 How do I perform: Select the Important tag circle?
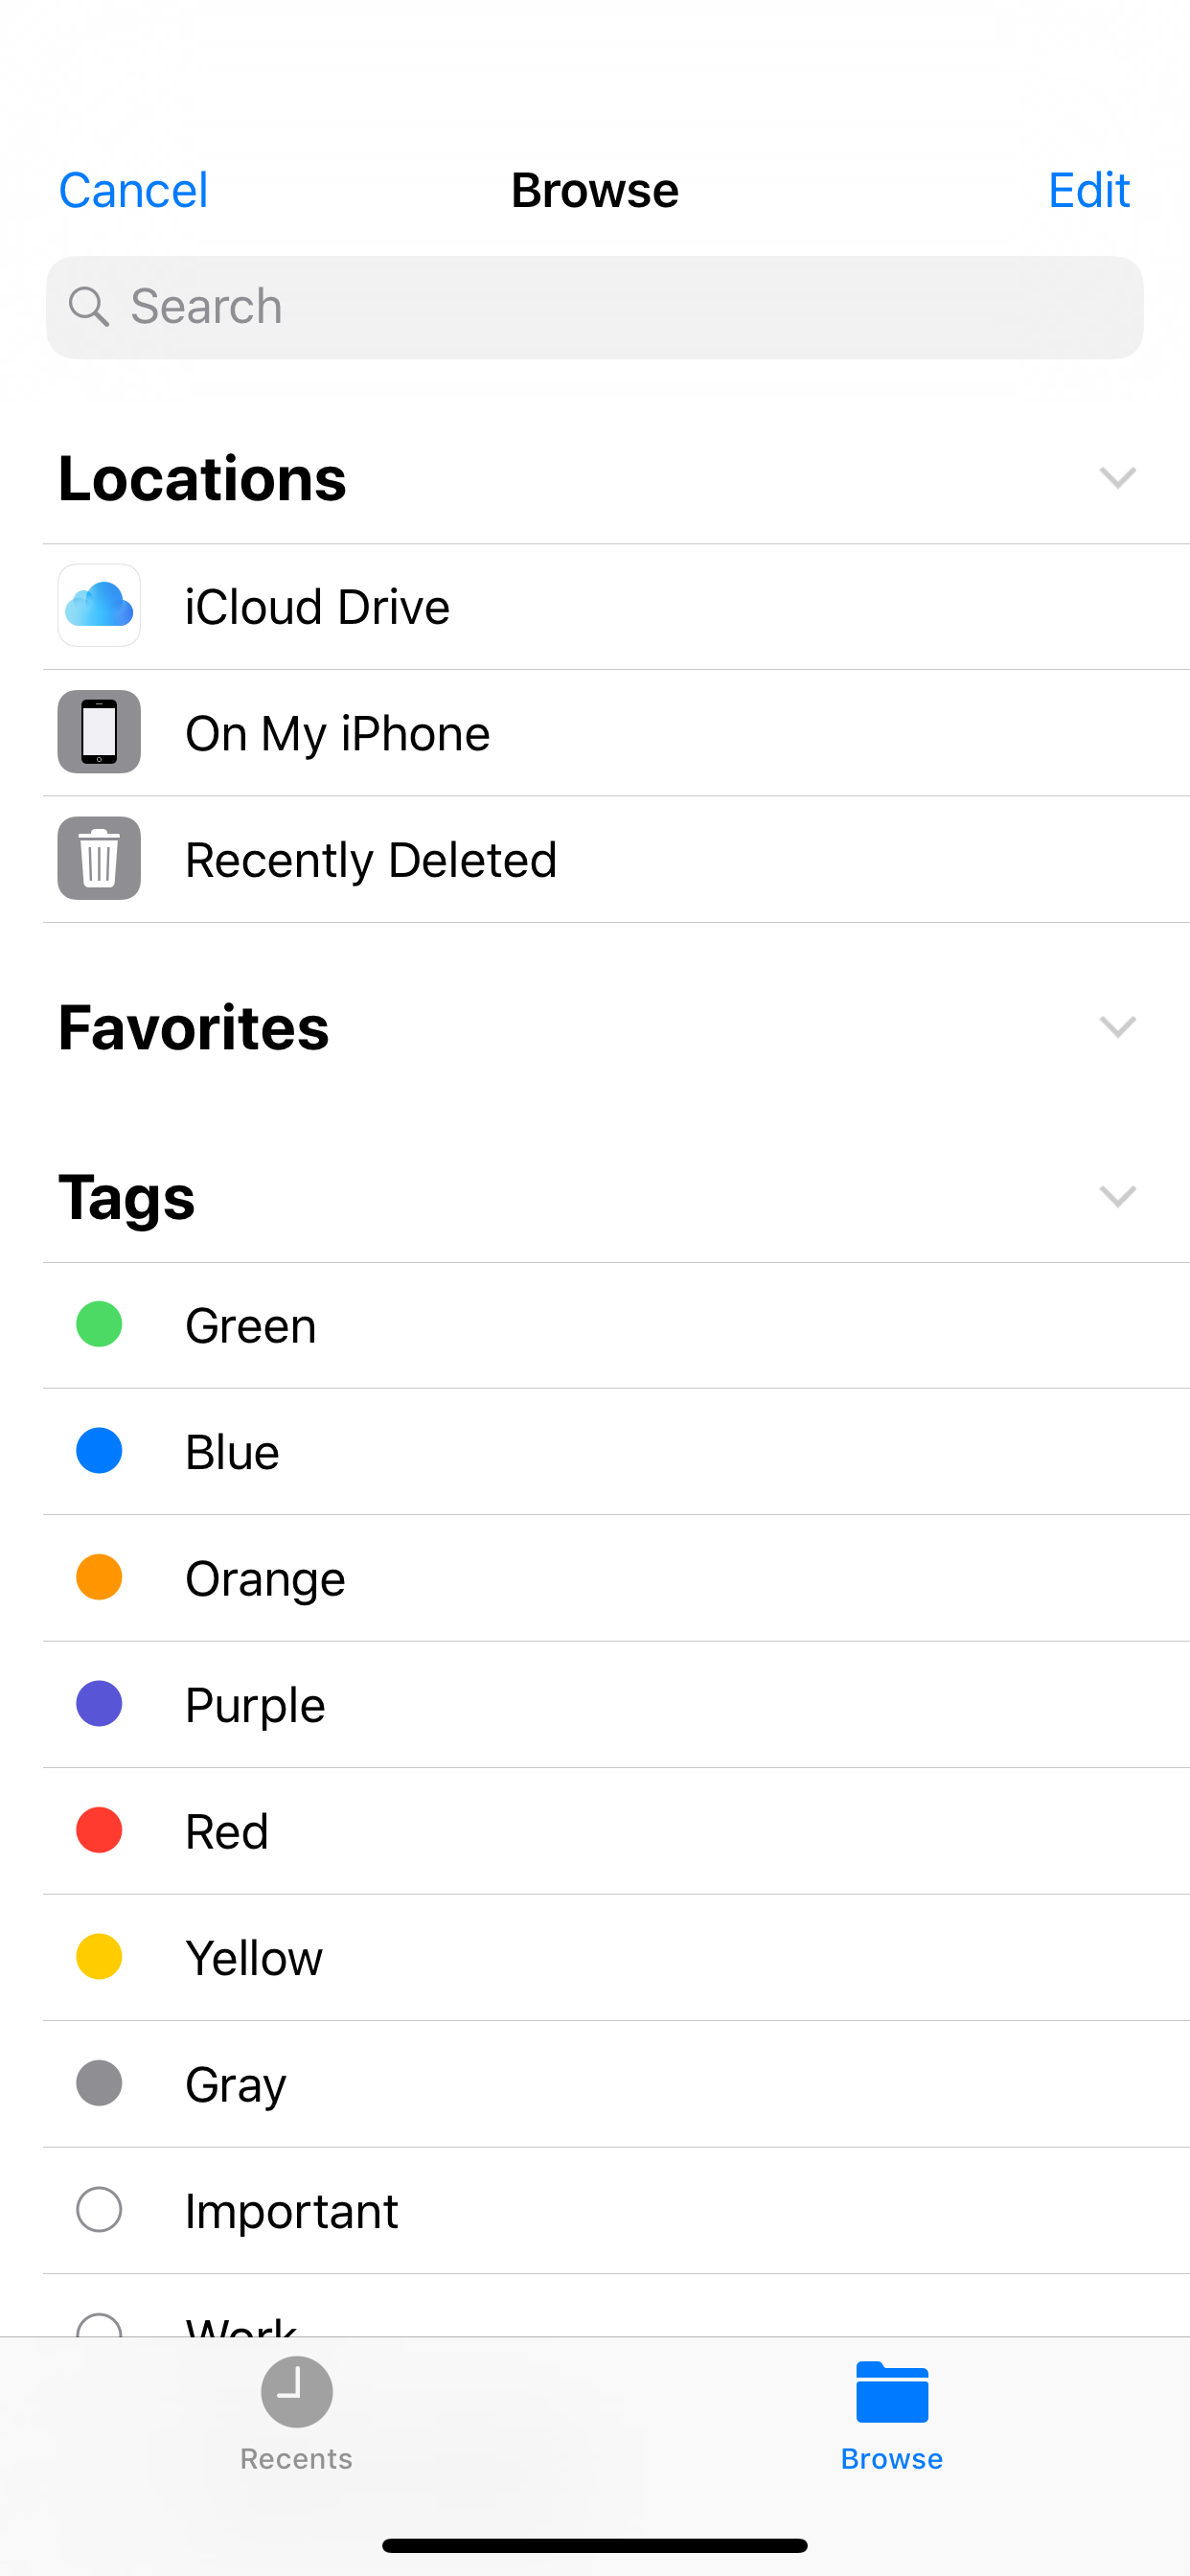pyautogui.click(x=99, y=2210)
